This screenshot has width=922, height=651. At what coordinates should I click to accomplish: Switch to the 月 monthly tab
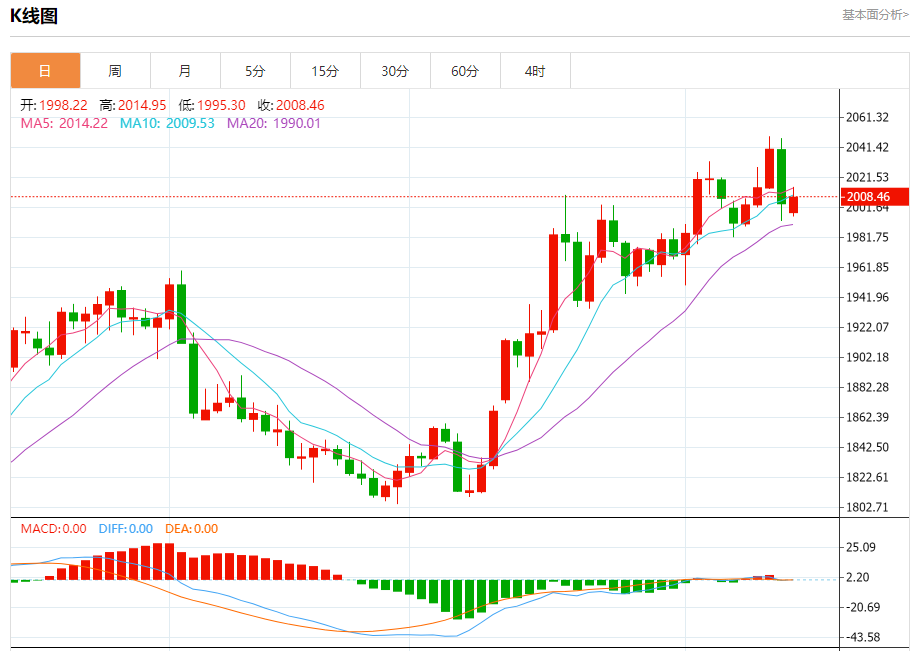[185, 71]
